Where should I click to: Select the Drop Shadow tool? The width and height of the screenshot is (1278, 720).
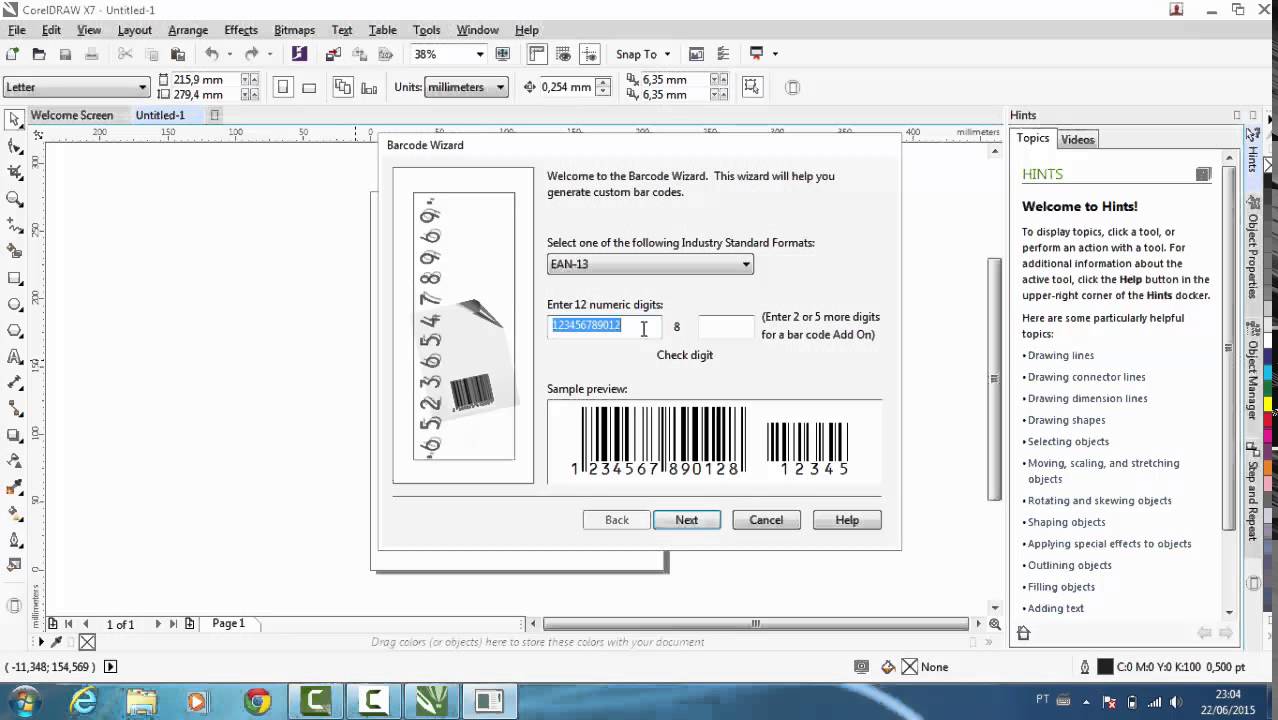[14, 435]
